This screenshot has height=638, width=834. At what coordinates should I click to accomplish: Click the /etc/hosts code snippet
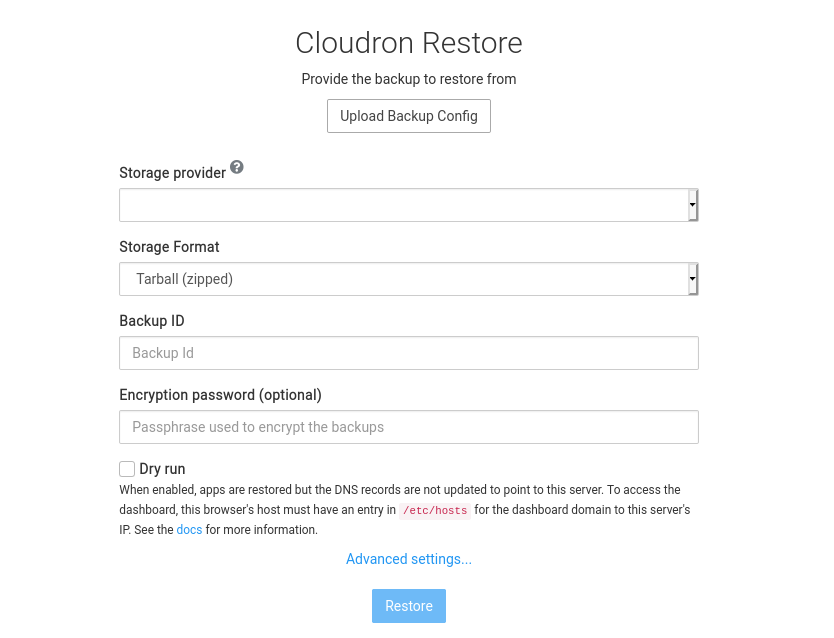click(x=434, y=511)
